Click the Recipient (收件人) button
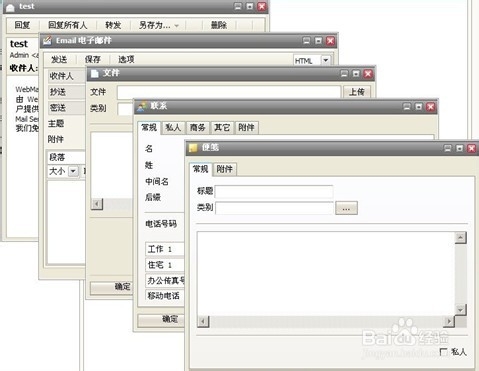This screenshot has height=371, width=479. pyautogui.click(x=66, y=76)
